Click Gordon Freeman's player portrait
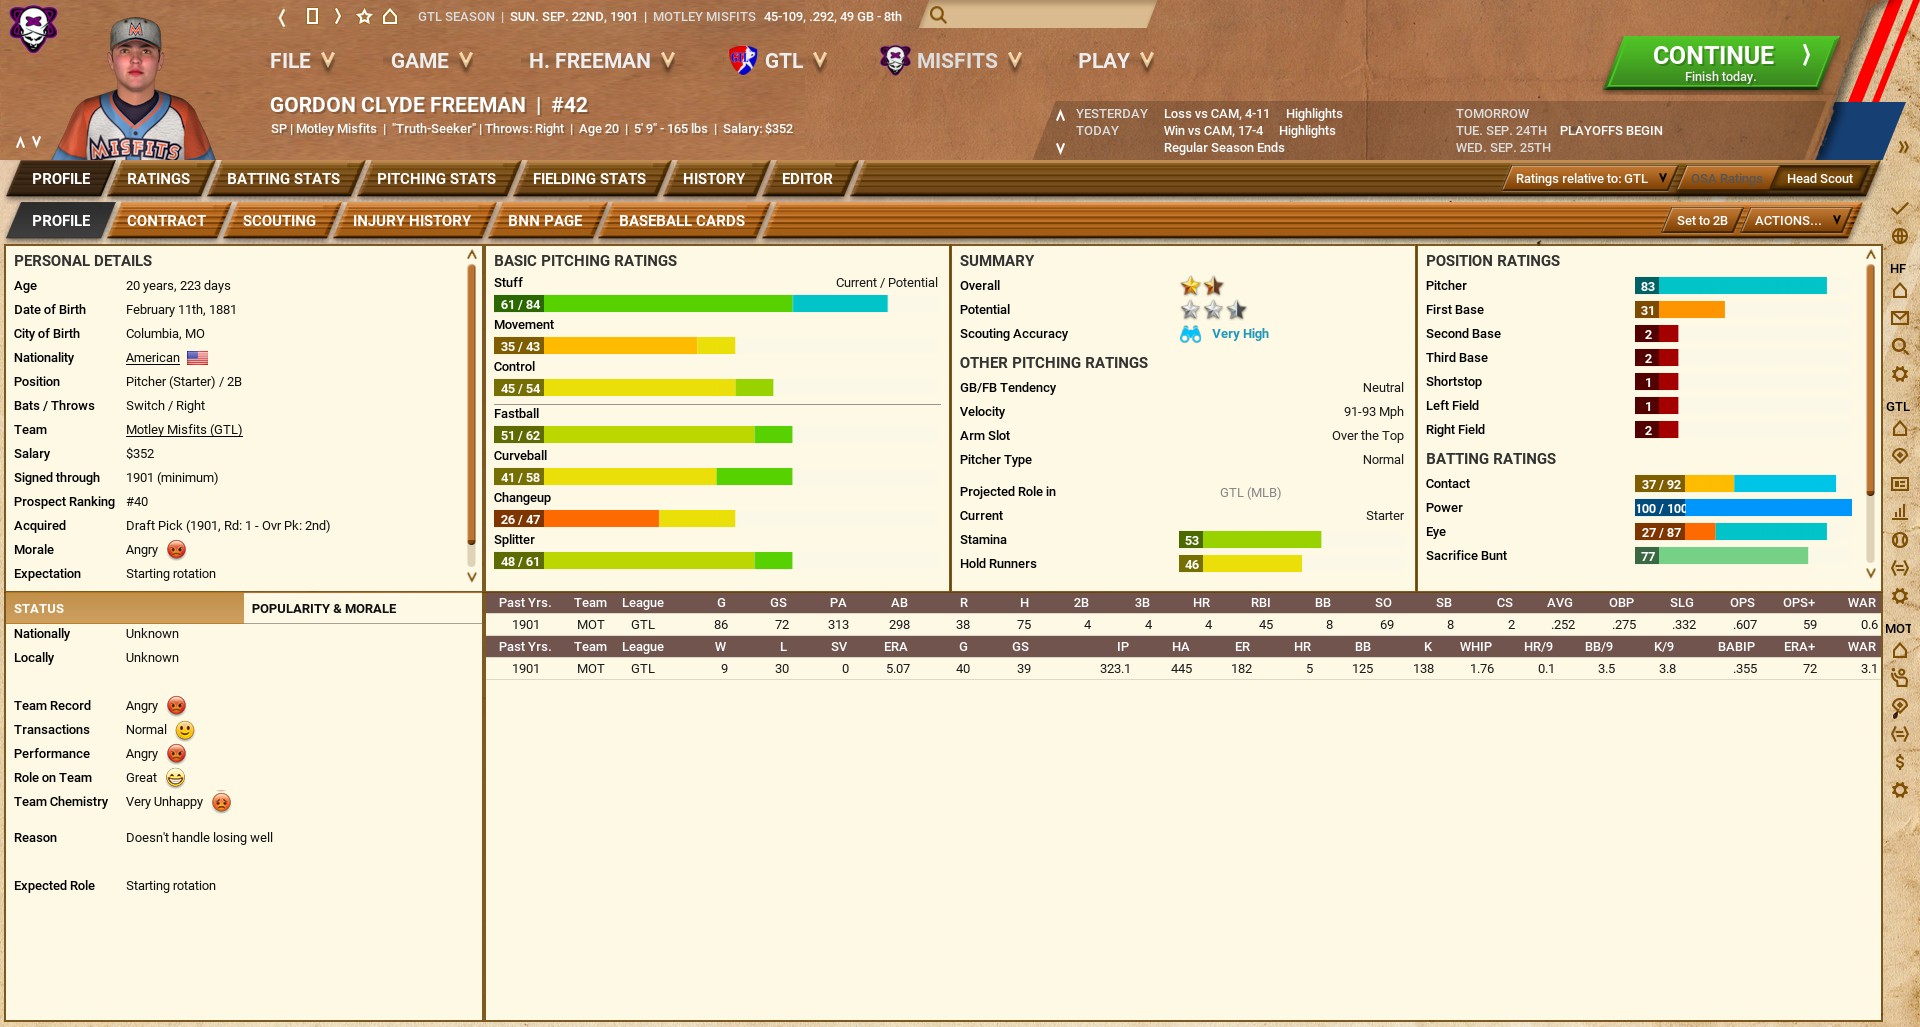The width and height of the screenshot is (1920, 1027). click(136, 90)
